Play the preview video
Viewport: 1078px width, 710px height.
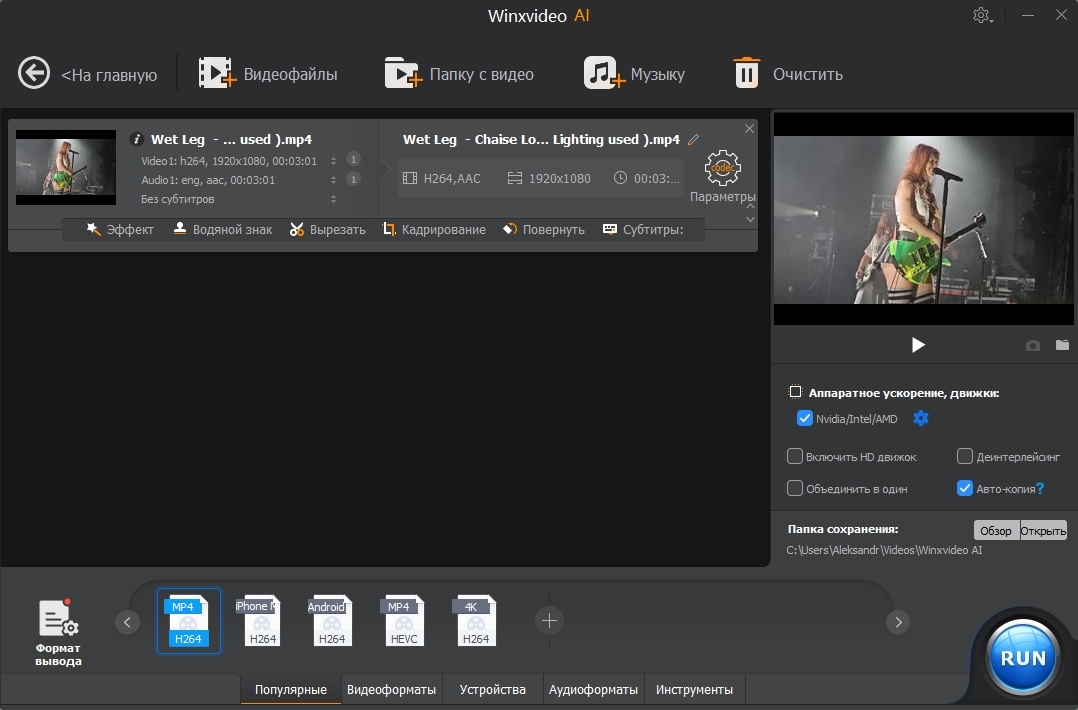pyautogui.click(x=918, y=345)
